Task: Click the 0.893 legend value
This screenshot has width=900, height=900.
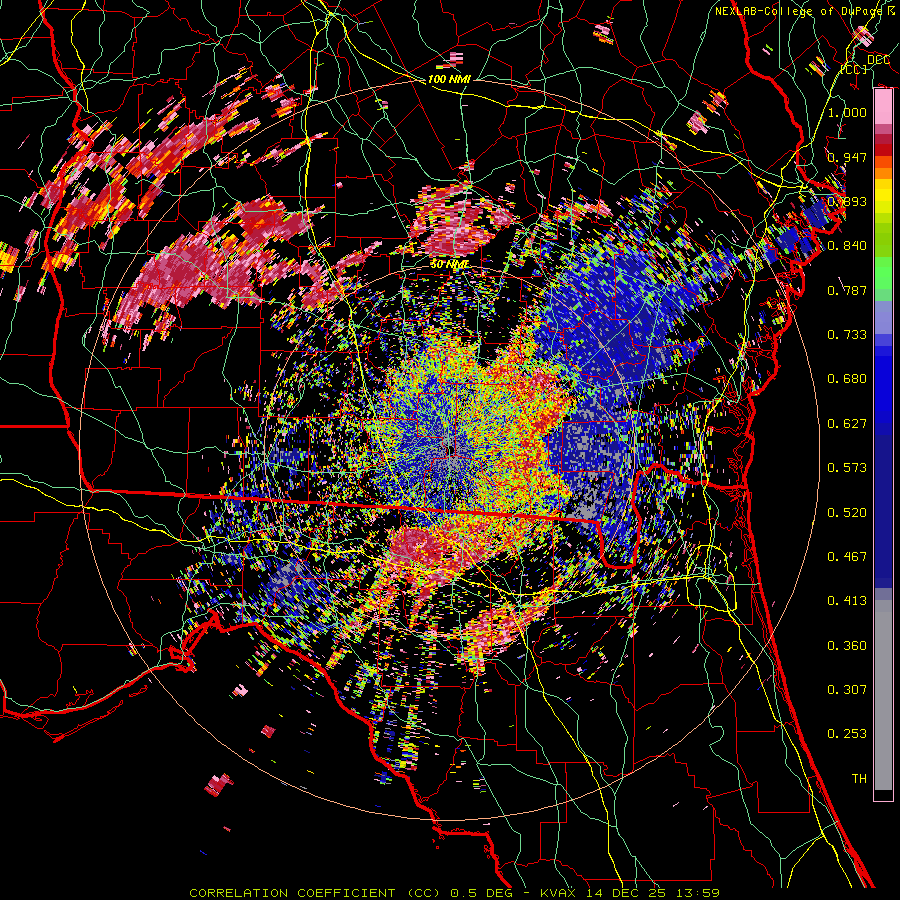Action: 847,201
